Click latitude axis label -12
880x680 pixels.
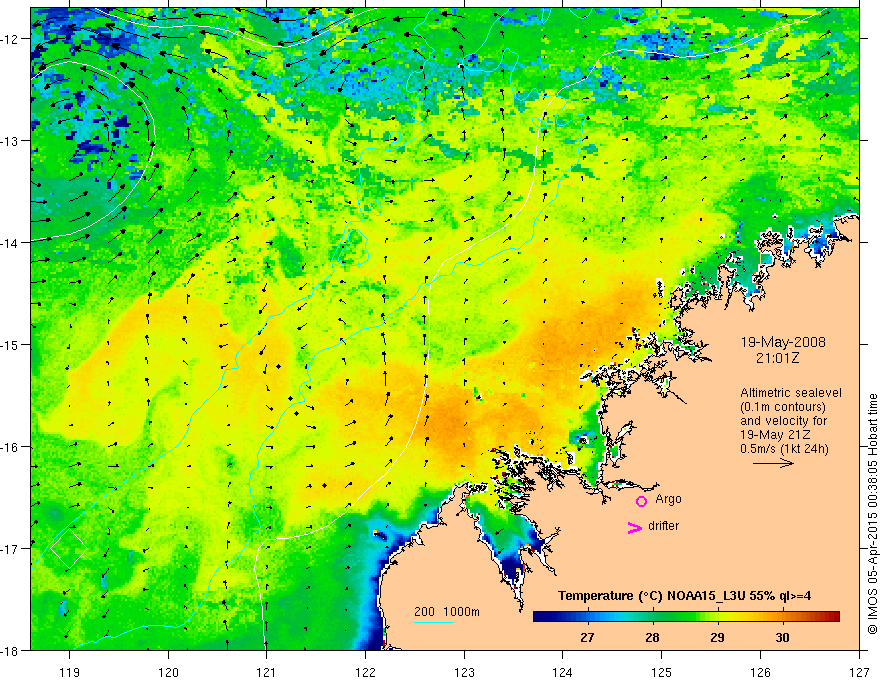pos(12,39)
